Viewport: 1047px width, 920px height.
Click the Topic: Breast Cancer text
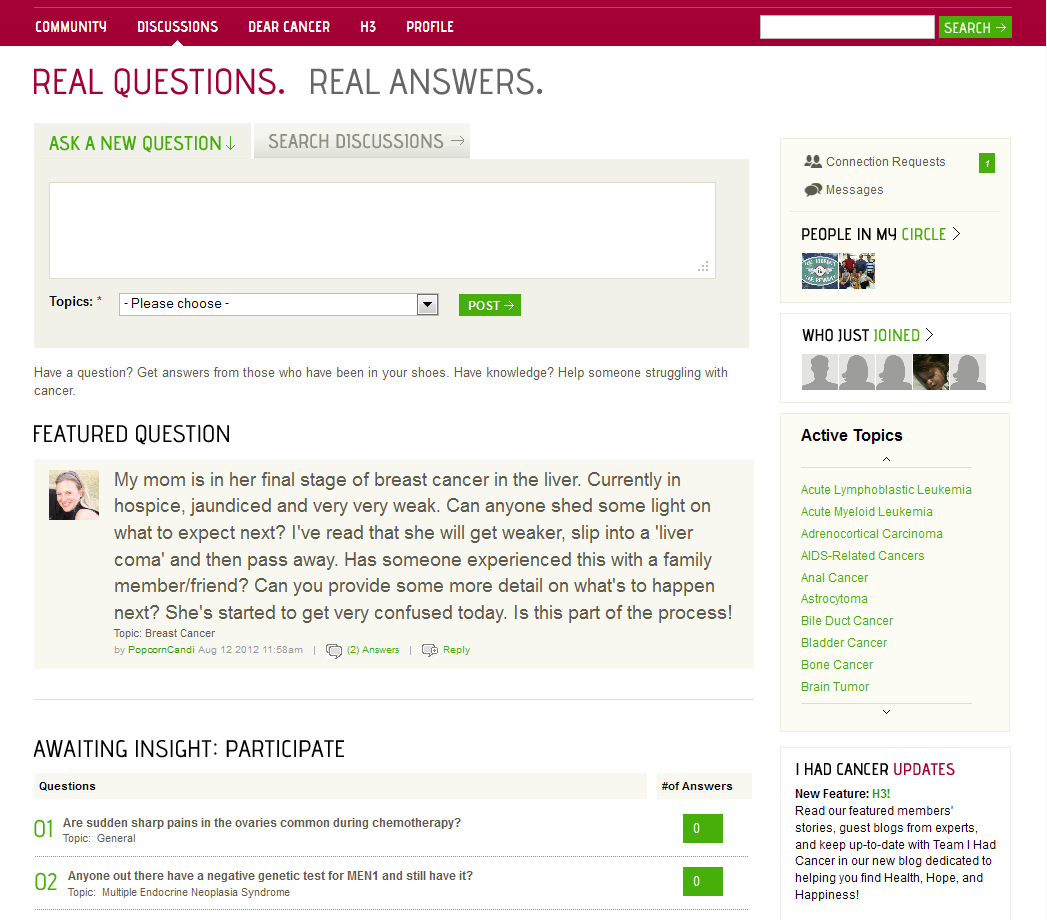[164, 633]
